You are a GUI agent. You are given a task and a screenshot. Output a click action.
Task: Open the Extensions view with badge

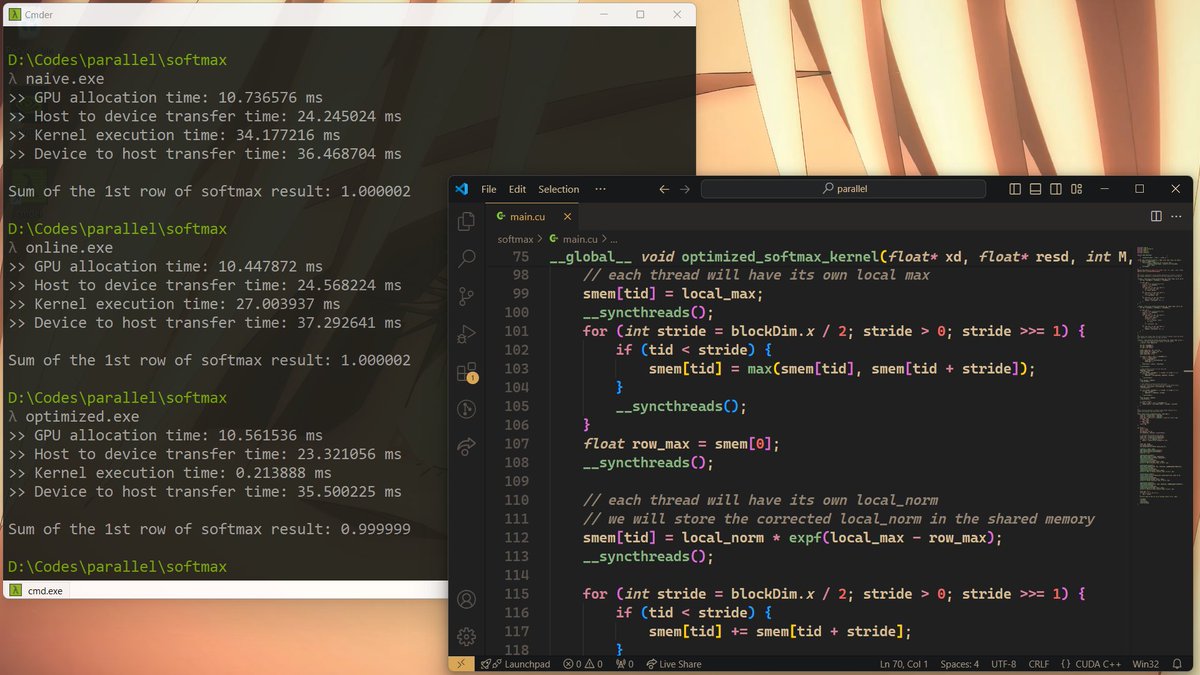pos(466,372)
